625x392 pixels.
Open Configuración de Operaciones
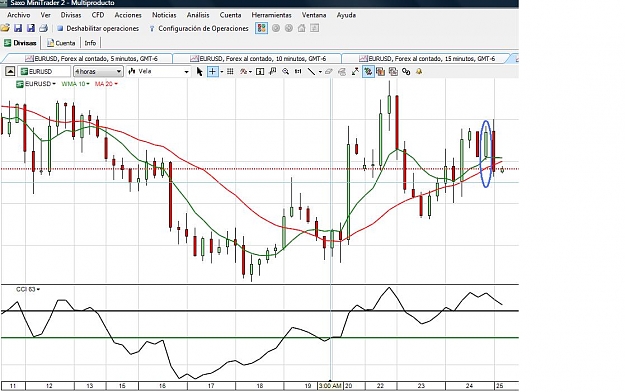[x=199, y=28]
